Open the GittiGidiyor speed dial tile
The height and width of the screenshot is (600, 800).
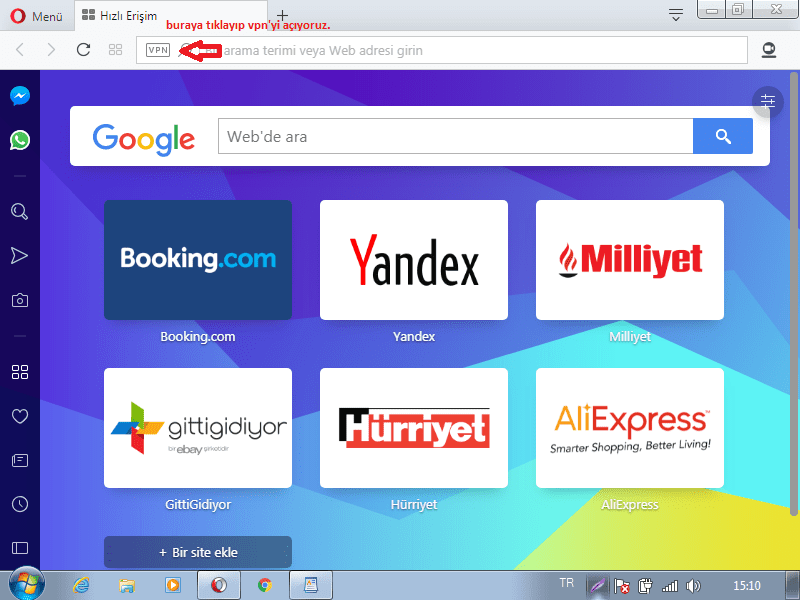click(x=198, y=428)
